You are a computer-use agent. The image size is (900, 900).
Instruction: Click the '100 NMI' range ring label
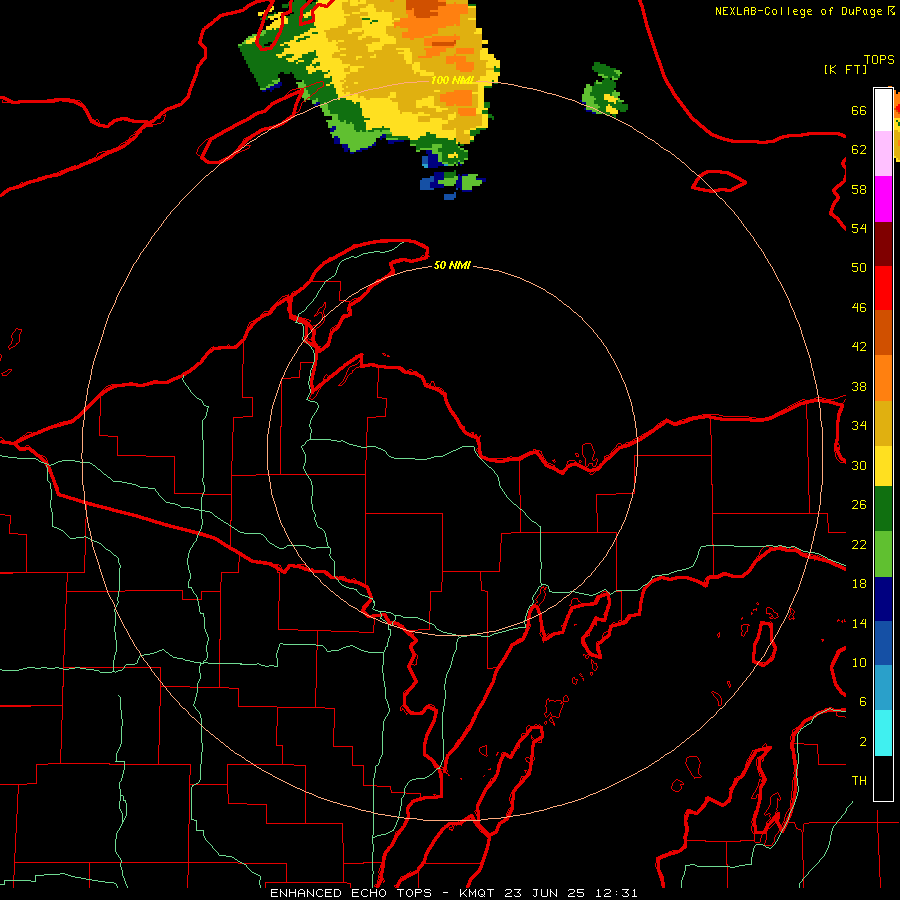click(x=451, y=80)
